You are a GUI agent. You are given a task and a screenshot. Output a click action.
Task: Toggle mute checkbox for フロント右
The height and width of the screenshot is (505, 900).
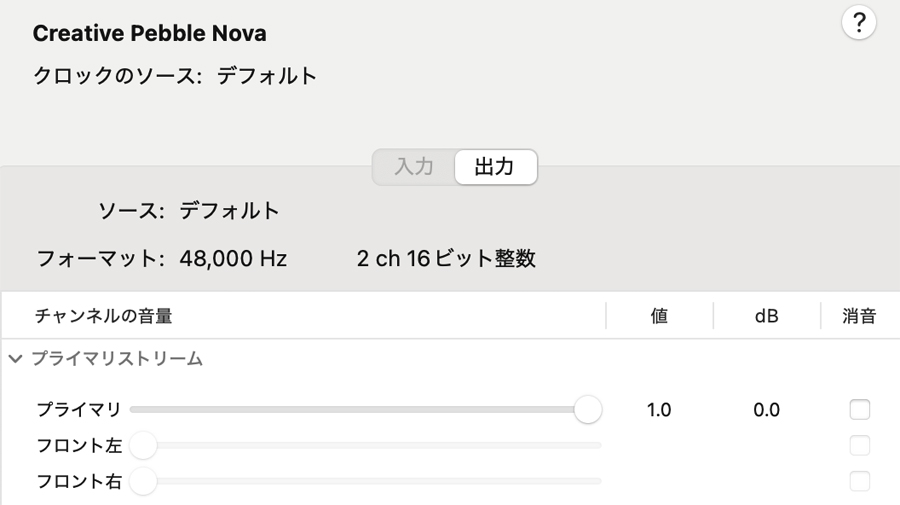859,481
